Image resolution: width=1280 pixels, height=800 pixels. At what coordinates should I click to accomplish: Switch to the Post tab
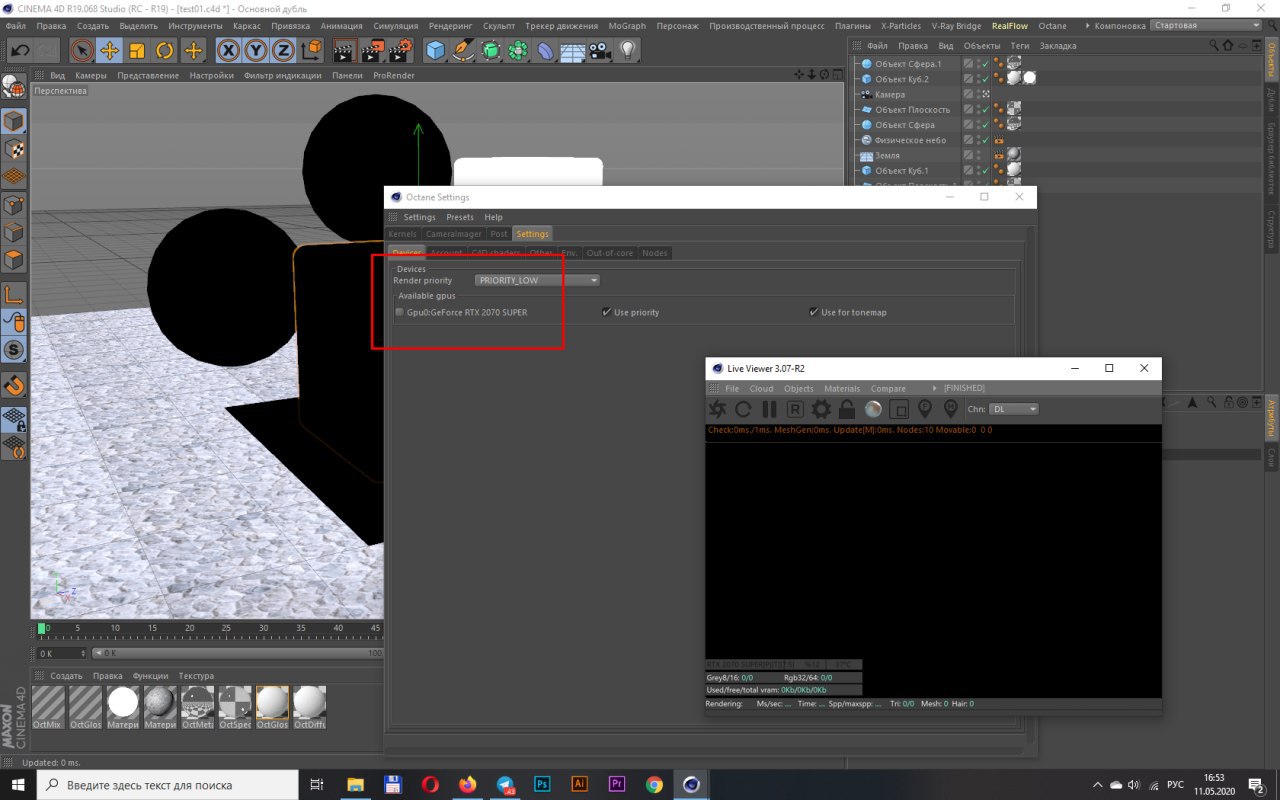[x=499, y=234]
